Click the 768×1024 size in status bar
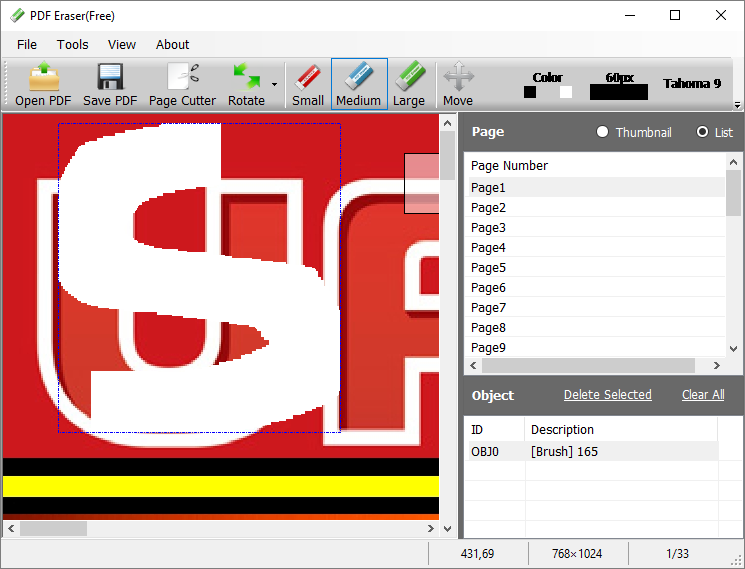 577,553
